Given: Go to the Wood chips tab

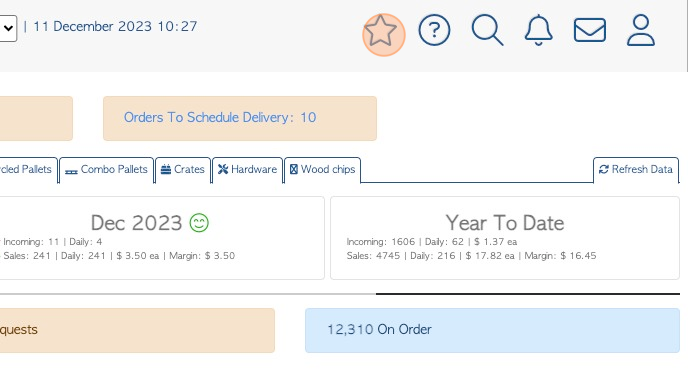Looking at the screenshot, I should [322, 170].
